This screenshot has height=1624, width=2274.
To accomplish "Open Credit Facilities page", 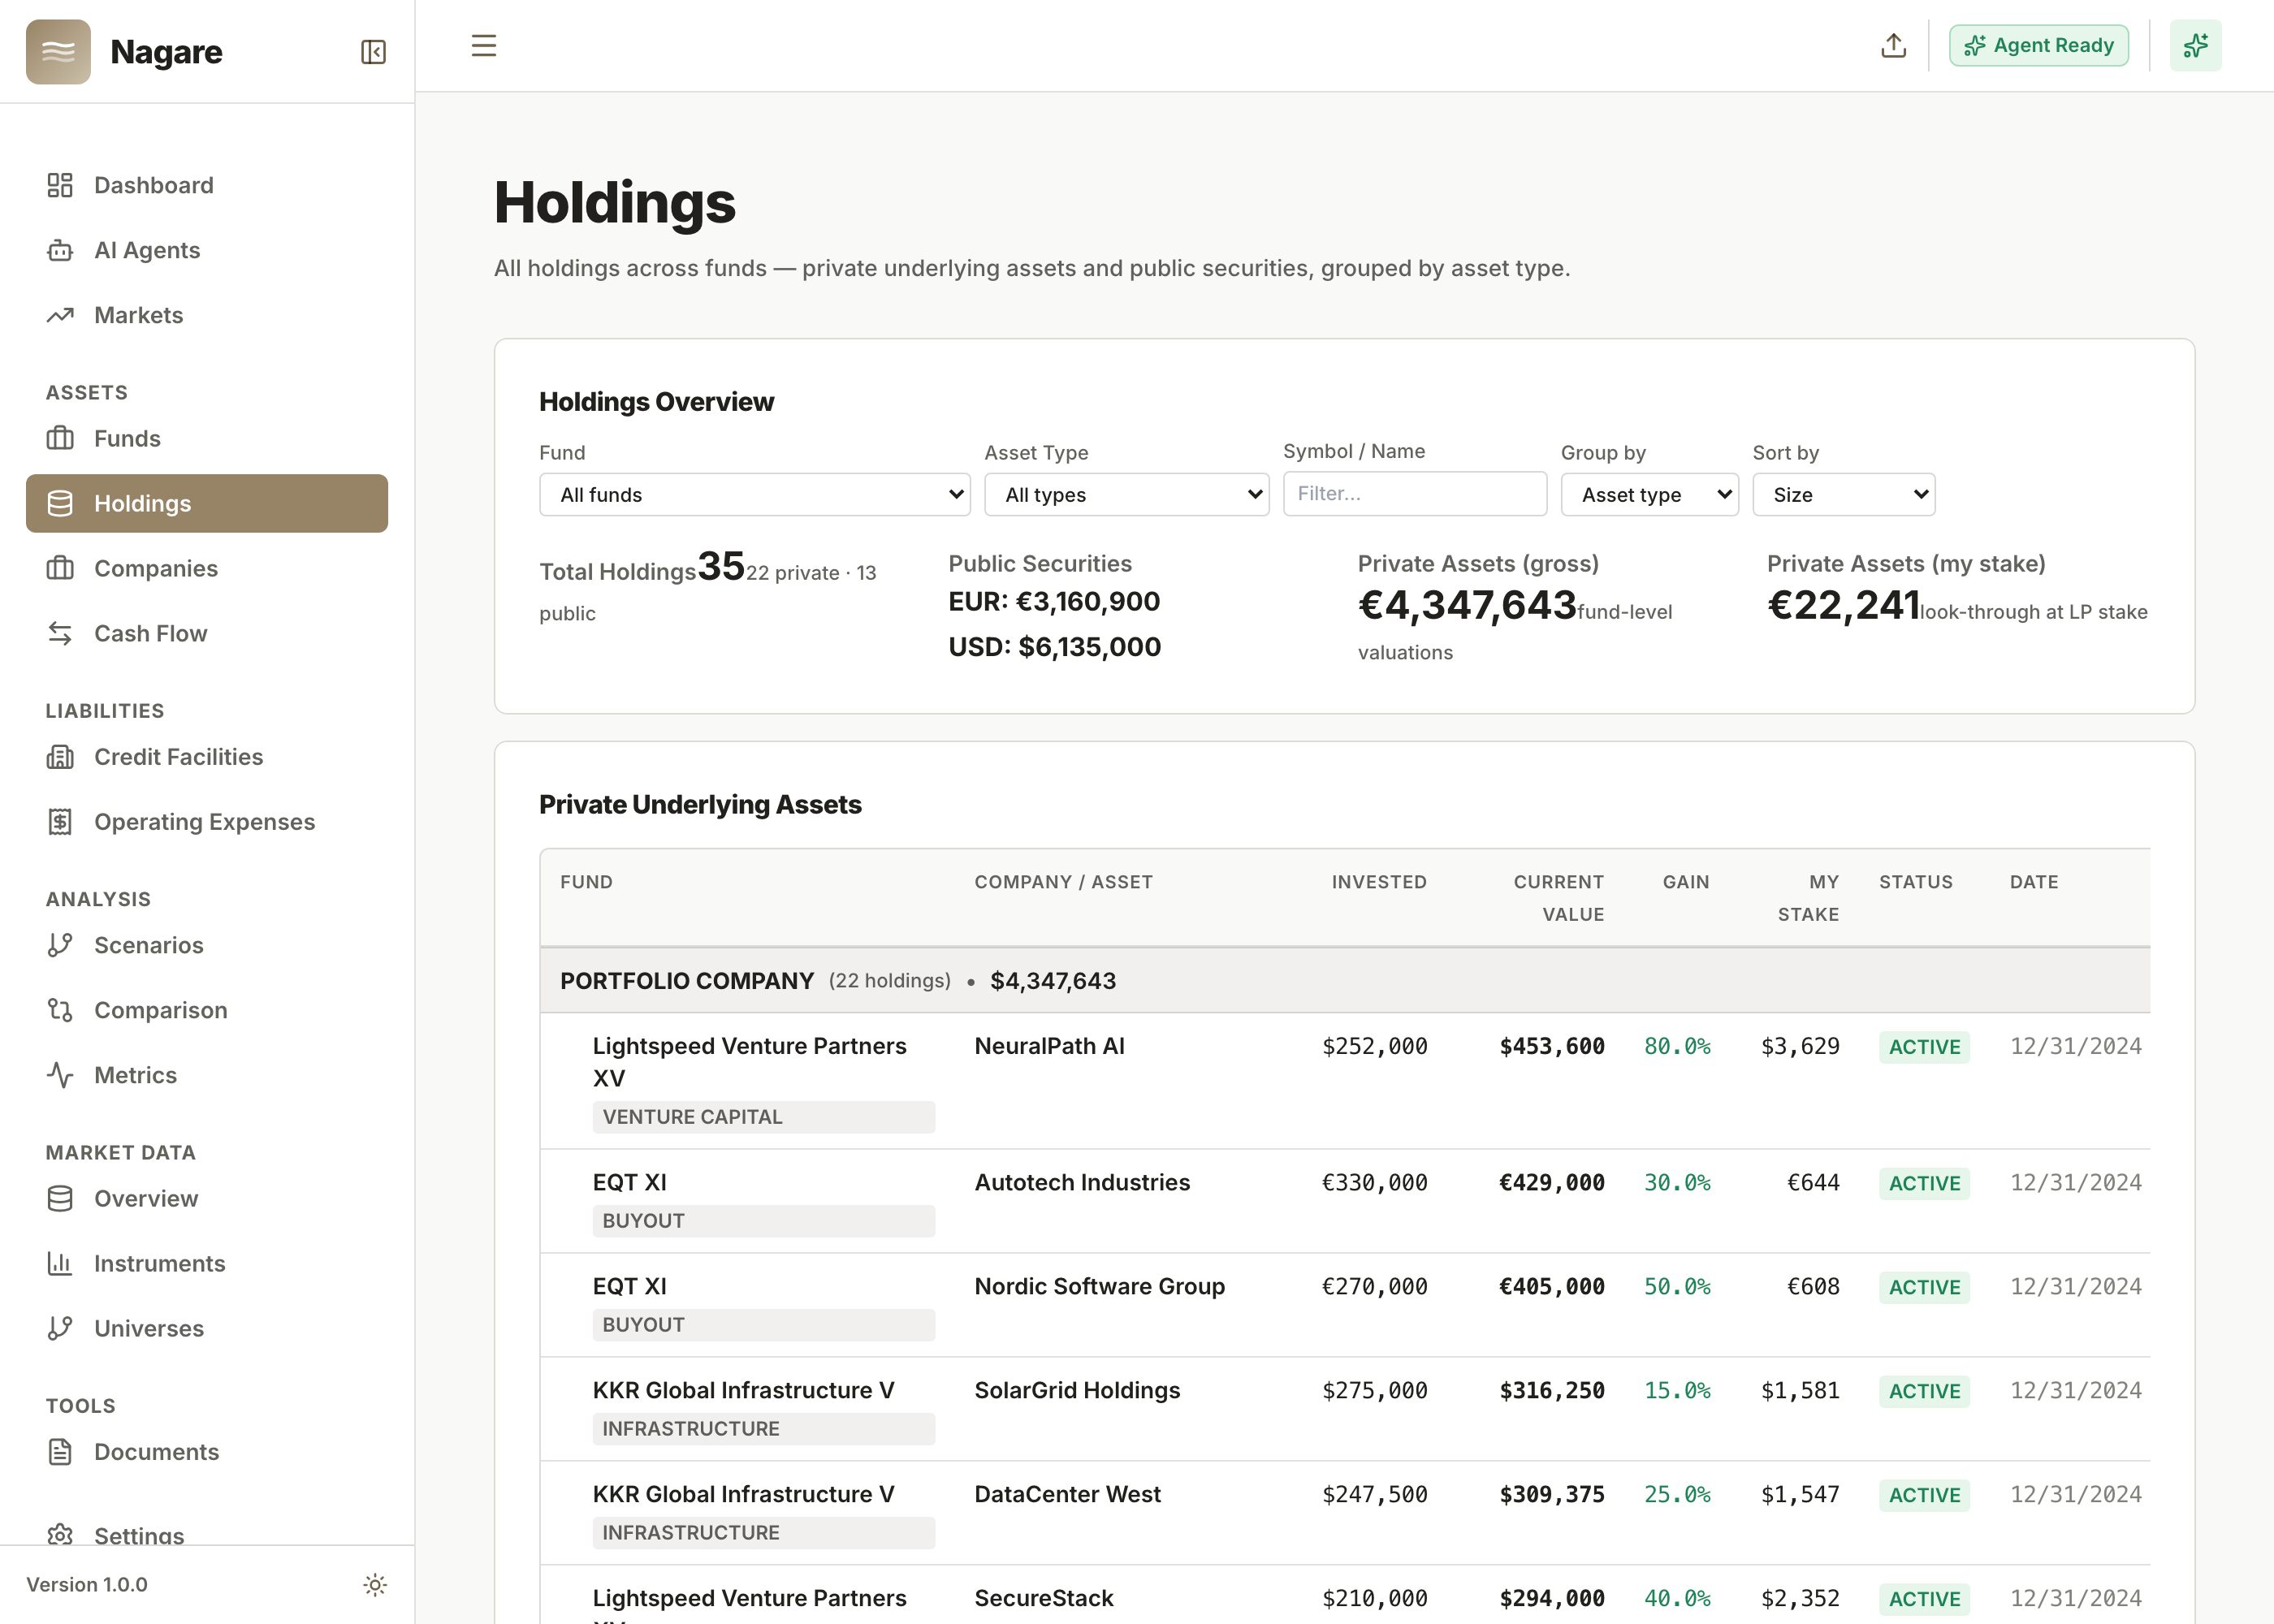I will [207, 757].
